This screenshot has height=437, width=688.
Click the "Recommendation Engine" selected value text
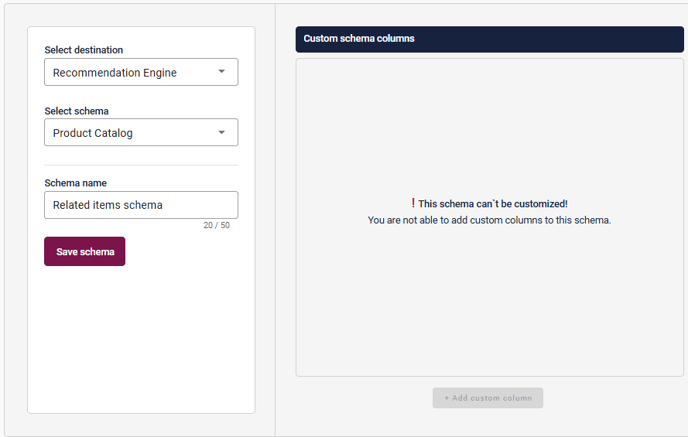pos(114,72)
